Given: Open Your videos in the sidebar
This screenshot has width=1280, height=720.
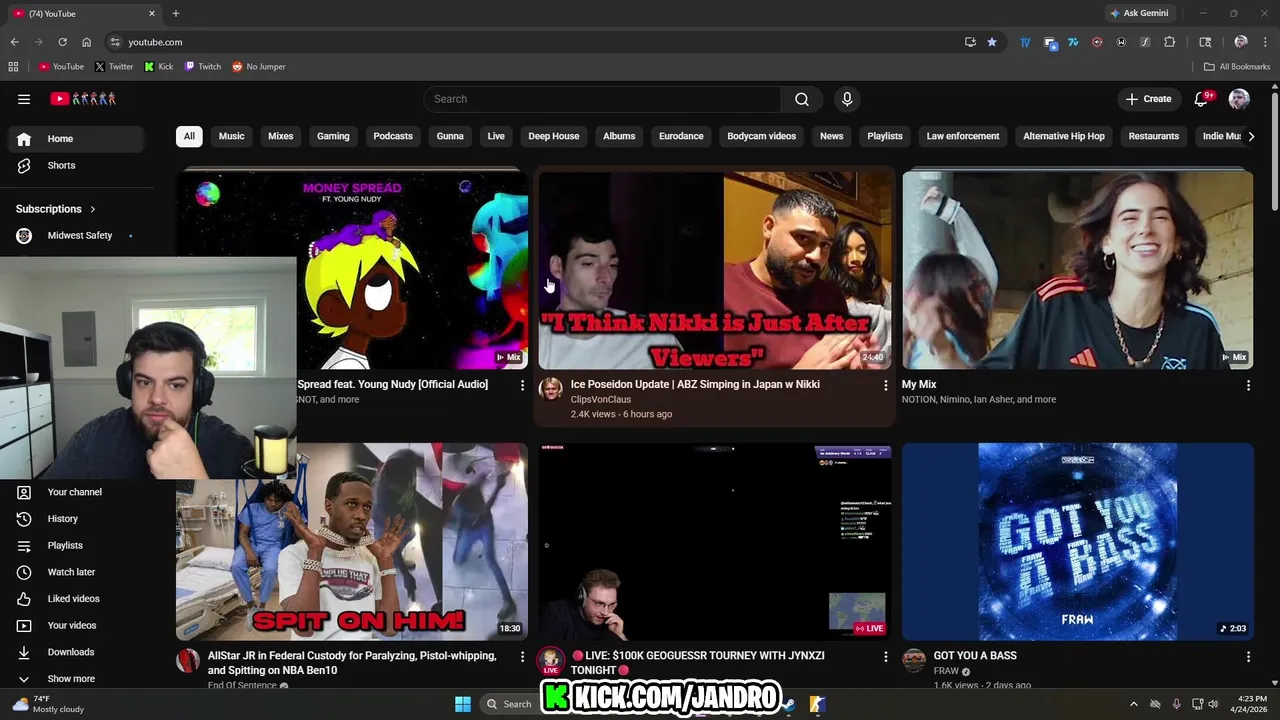Looking at the screenshot, I should (x=75, y=626).
